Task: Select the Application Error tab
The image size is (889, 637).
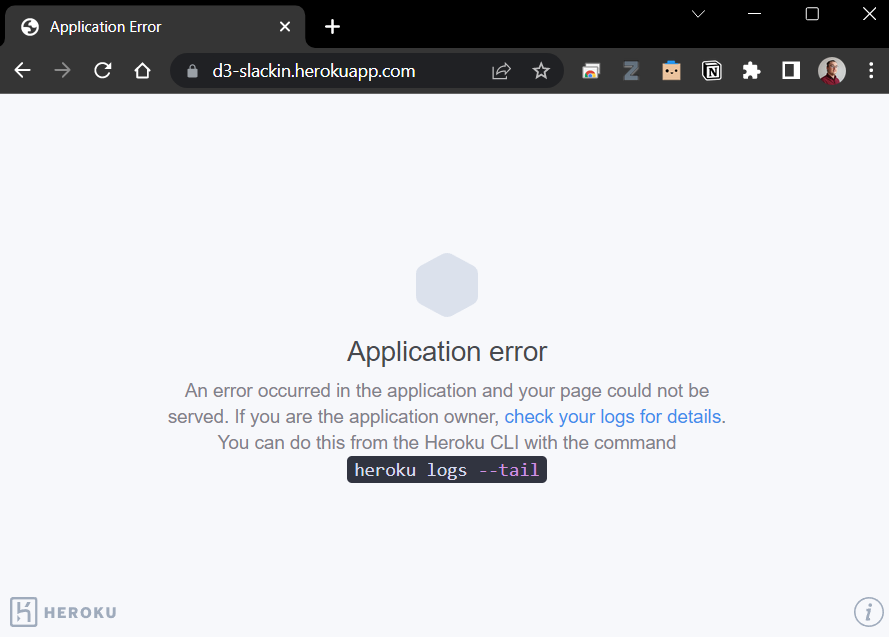Action: click(x=140, y=26)
